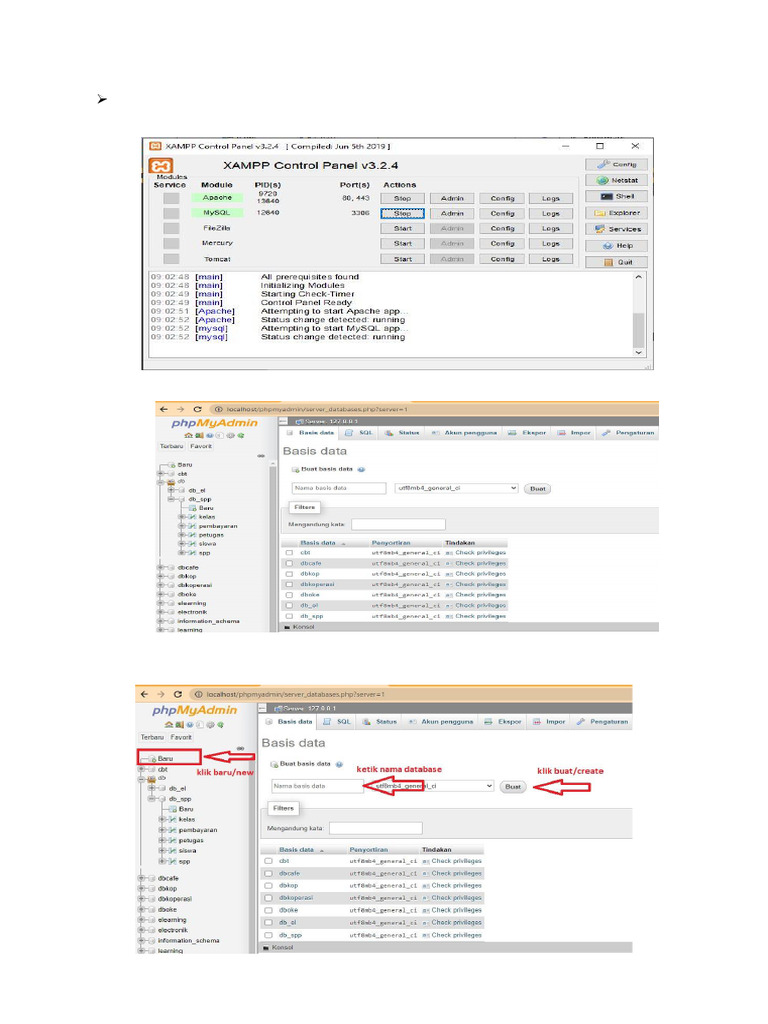Expand the dbcafe node in the bottom tree

[x=140, y=878]
